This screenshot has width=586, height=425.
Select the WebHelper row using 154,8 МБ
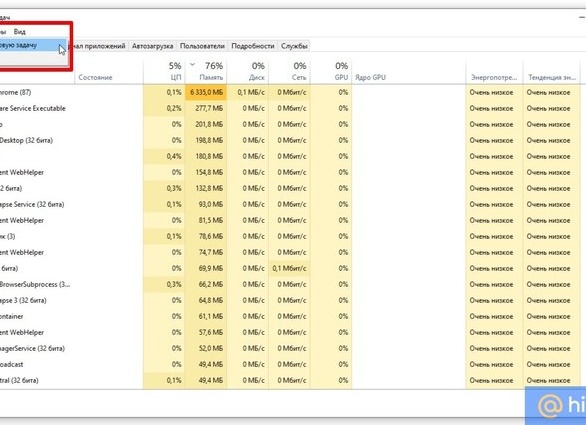(x=290, y=172)
